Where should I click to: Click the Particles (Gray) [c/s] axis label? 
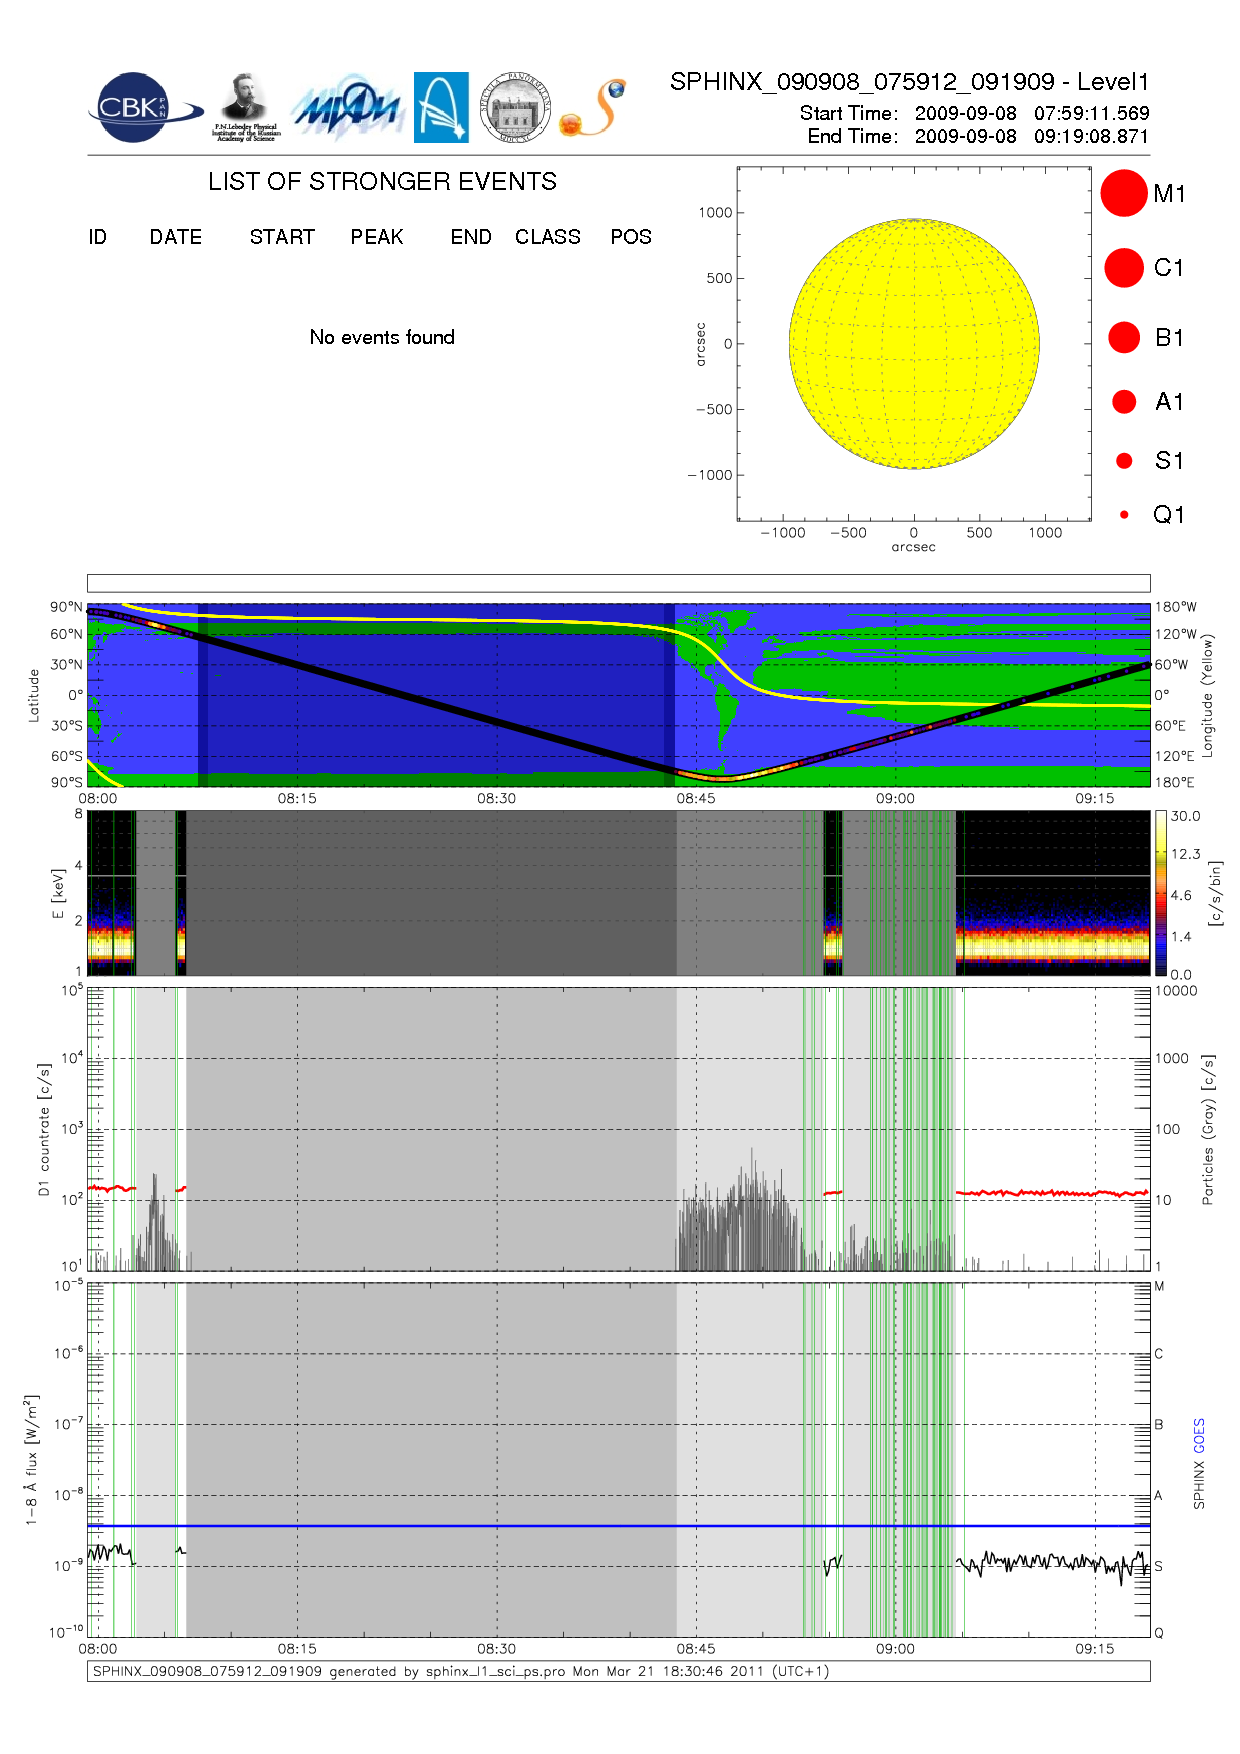[x=1208, y=1129]
